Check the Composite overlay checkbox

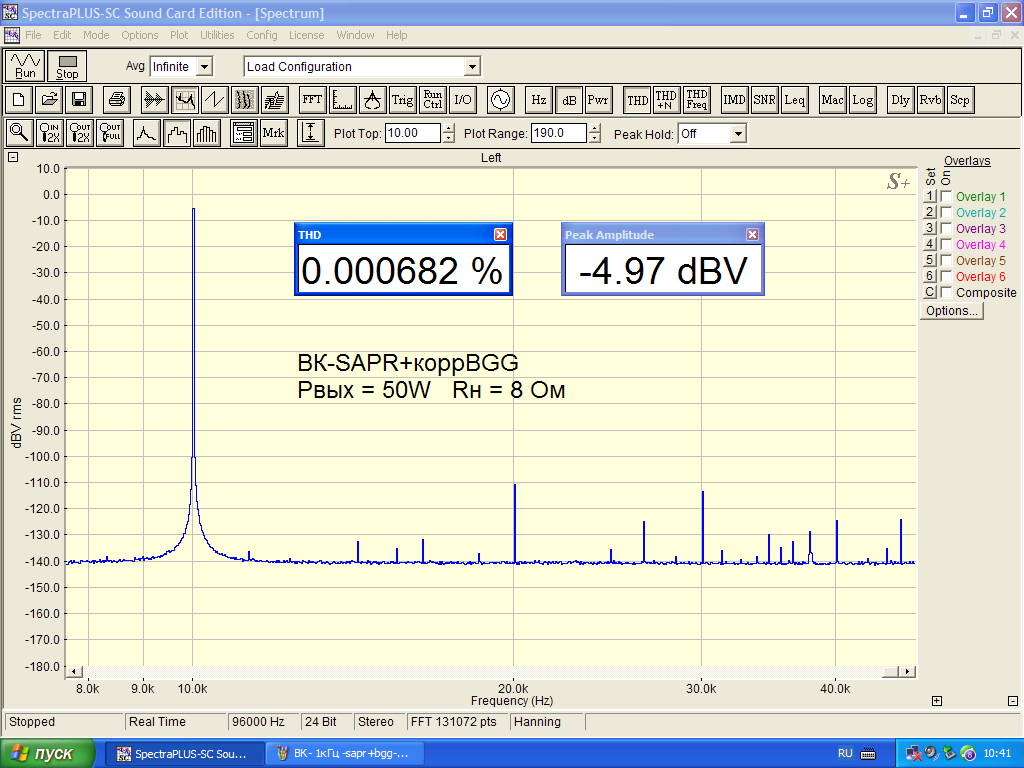click(946, 293)
